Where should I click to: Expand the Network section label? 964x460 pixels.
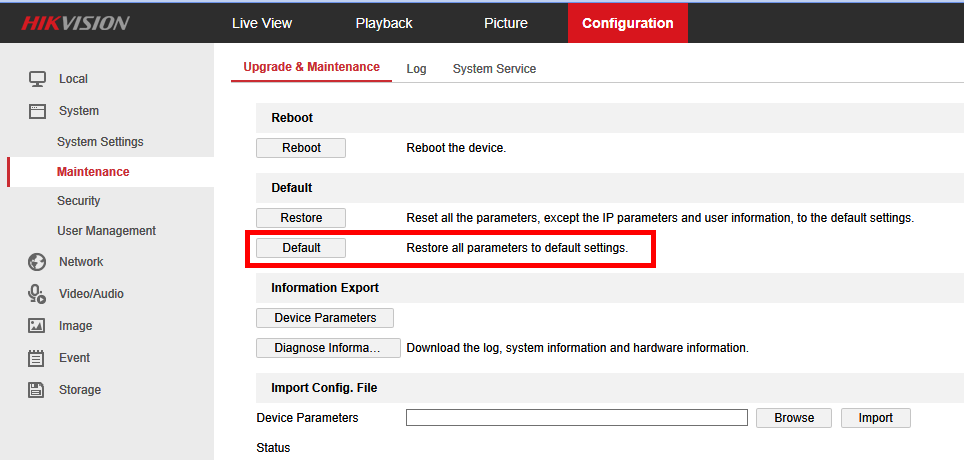pyautogui.click(x=81, y=262)
